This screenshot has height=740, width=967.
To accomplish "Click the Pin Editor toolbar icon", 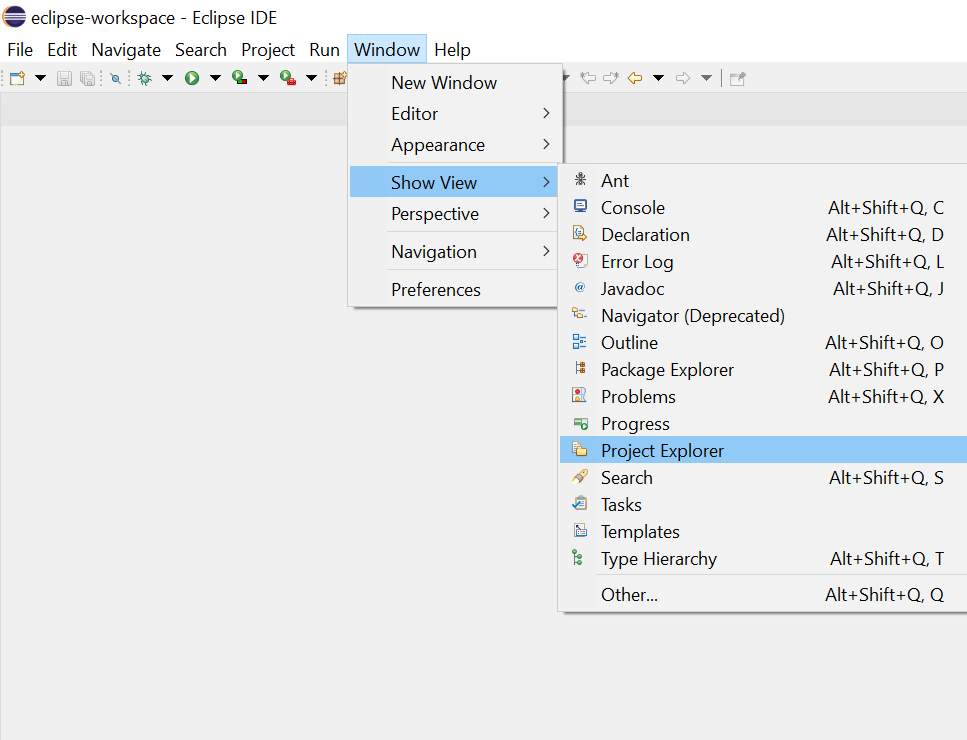I will (738, 78).
